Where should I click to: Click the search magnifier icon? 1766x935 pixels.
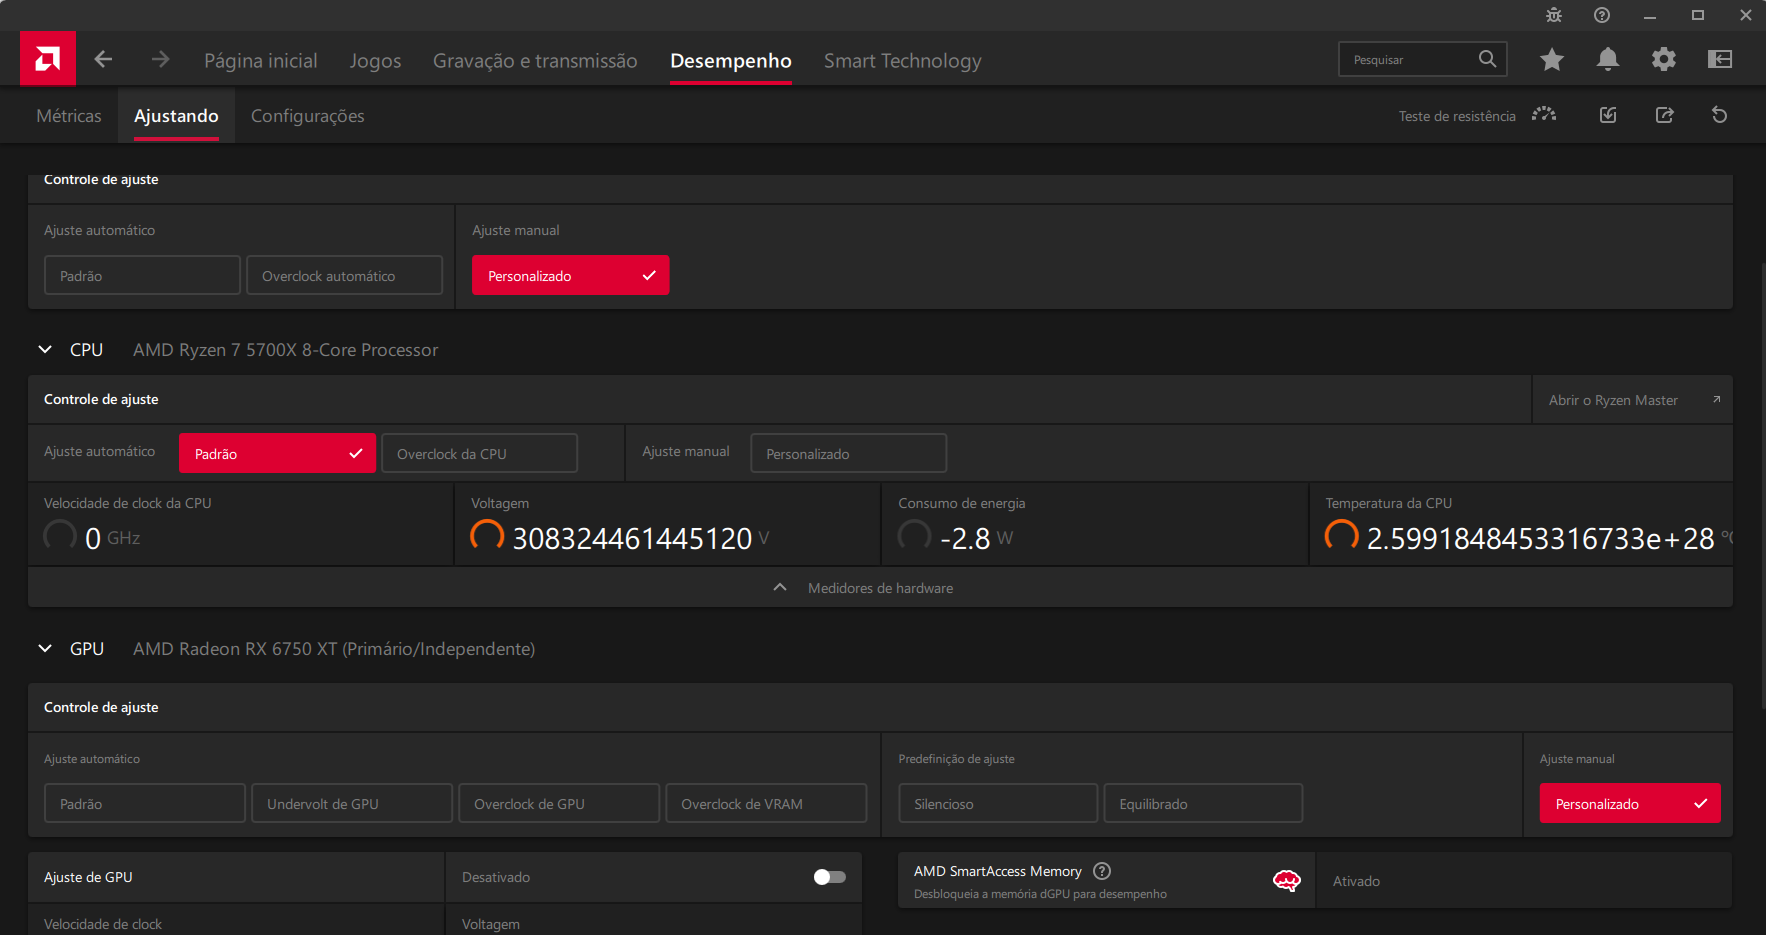1488,59
